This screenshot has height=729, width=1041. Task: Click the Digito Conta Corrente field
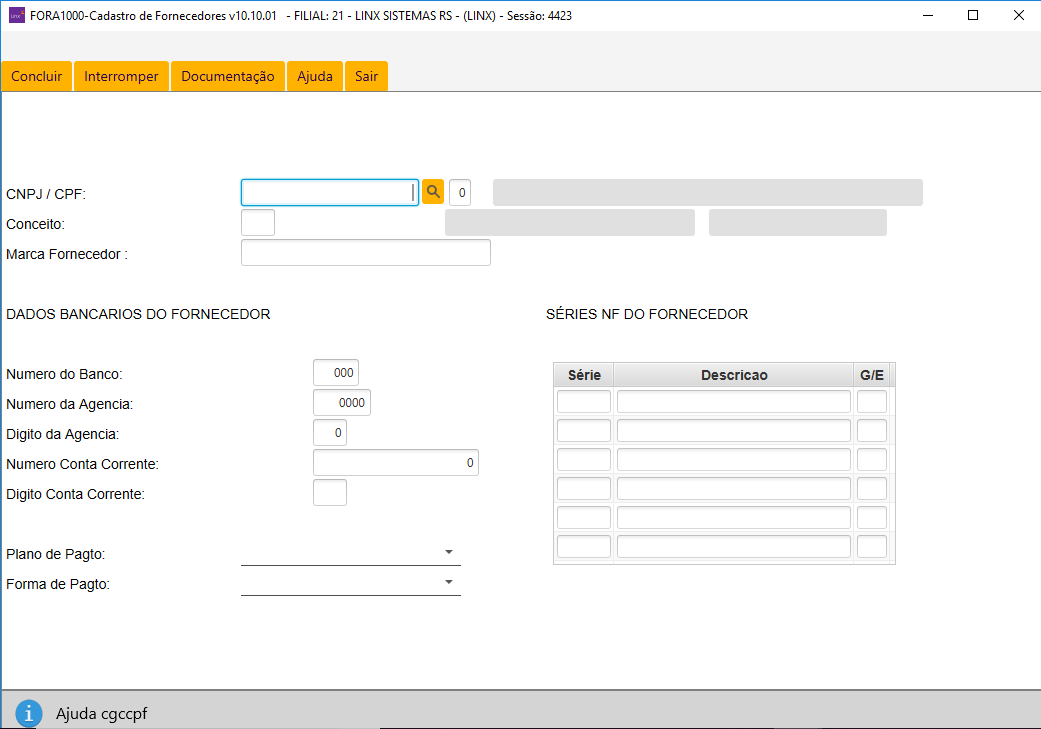click(x=330, y=492)
